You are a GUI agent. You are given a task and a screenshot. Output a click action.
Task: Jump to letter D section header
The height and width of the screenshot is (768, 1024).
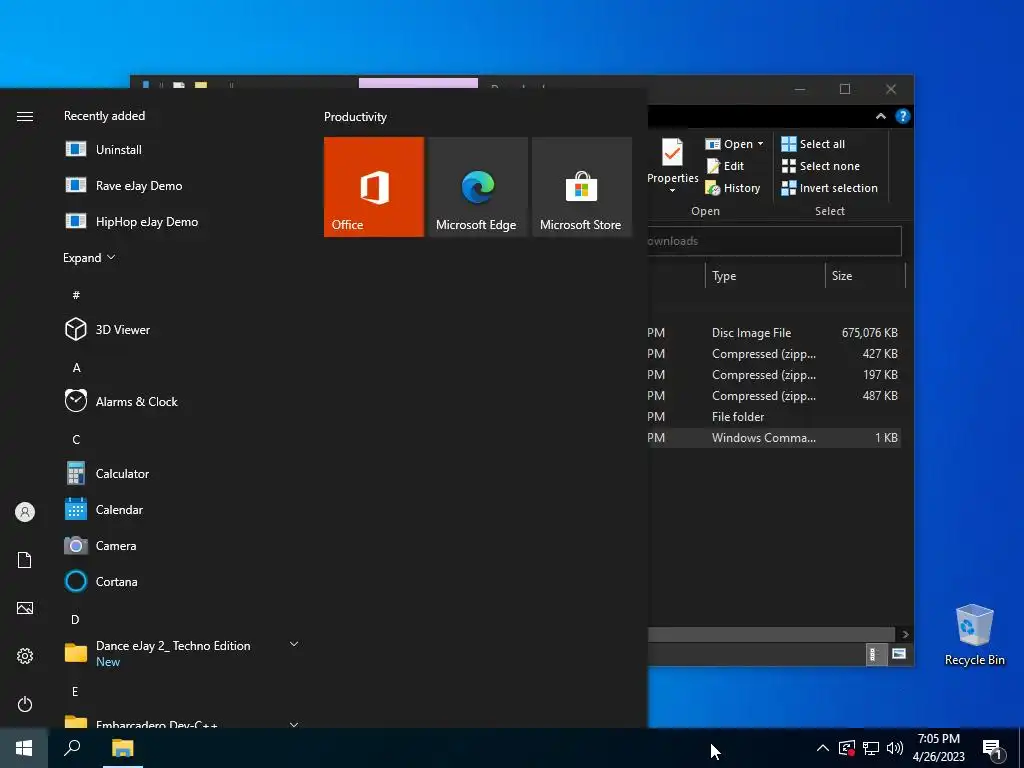tap(75, 619)
